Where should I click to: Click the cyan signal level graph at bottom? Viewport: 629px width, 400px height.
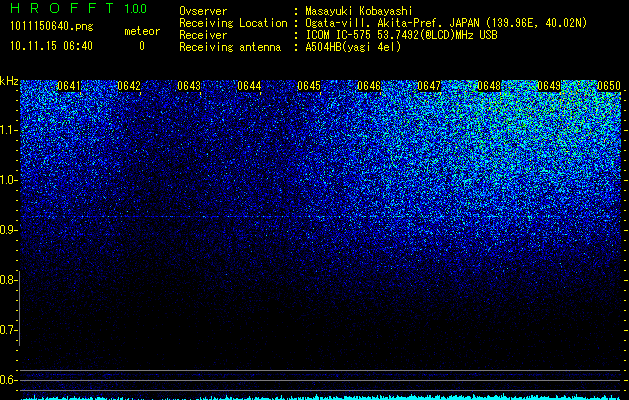[x=321, y=397]
